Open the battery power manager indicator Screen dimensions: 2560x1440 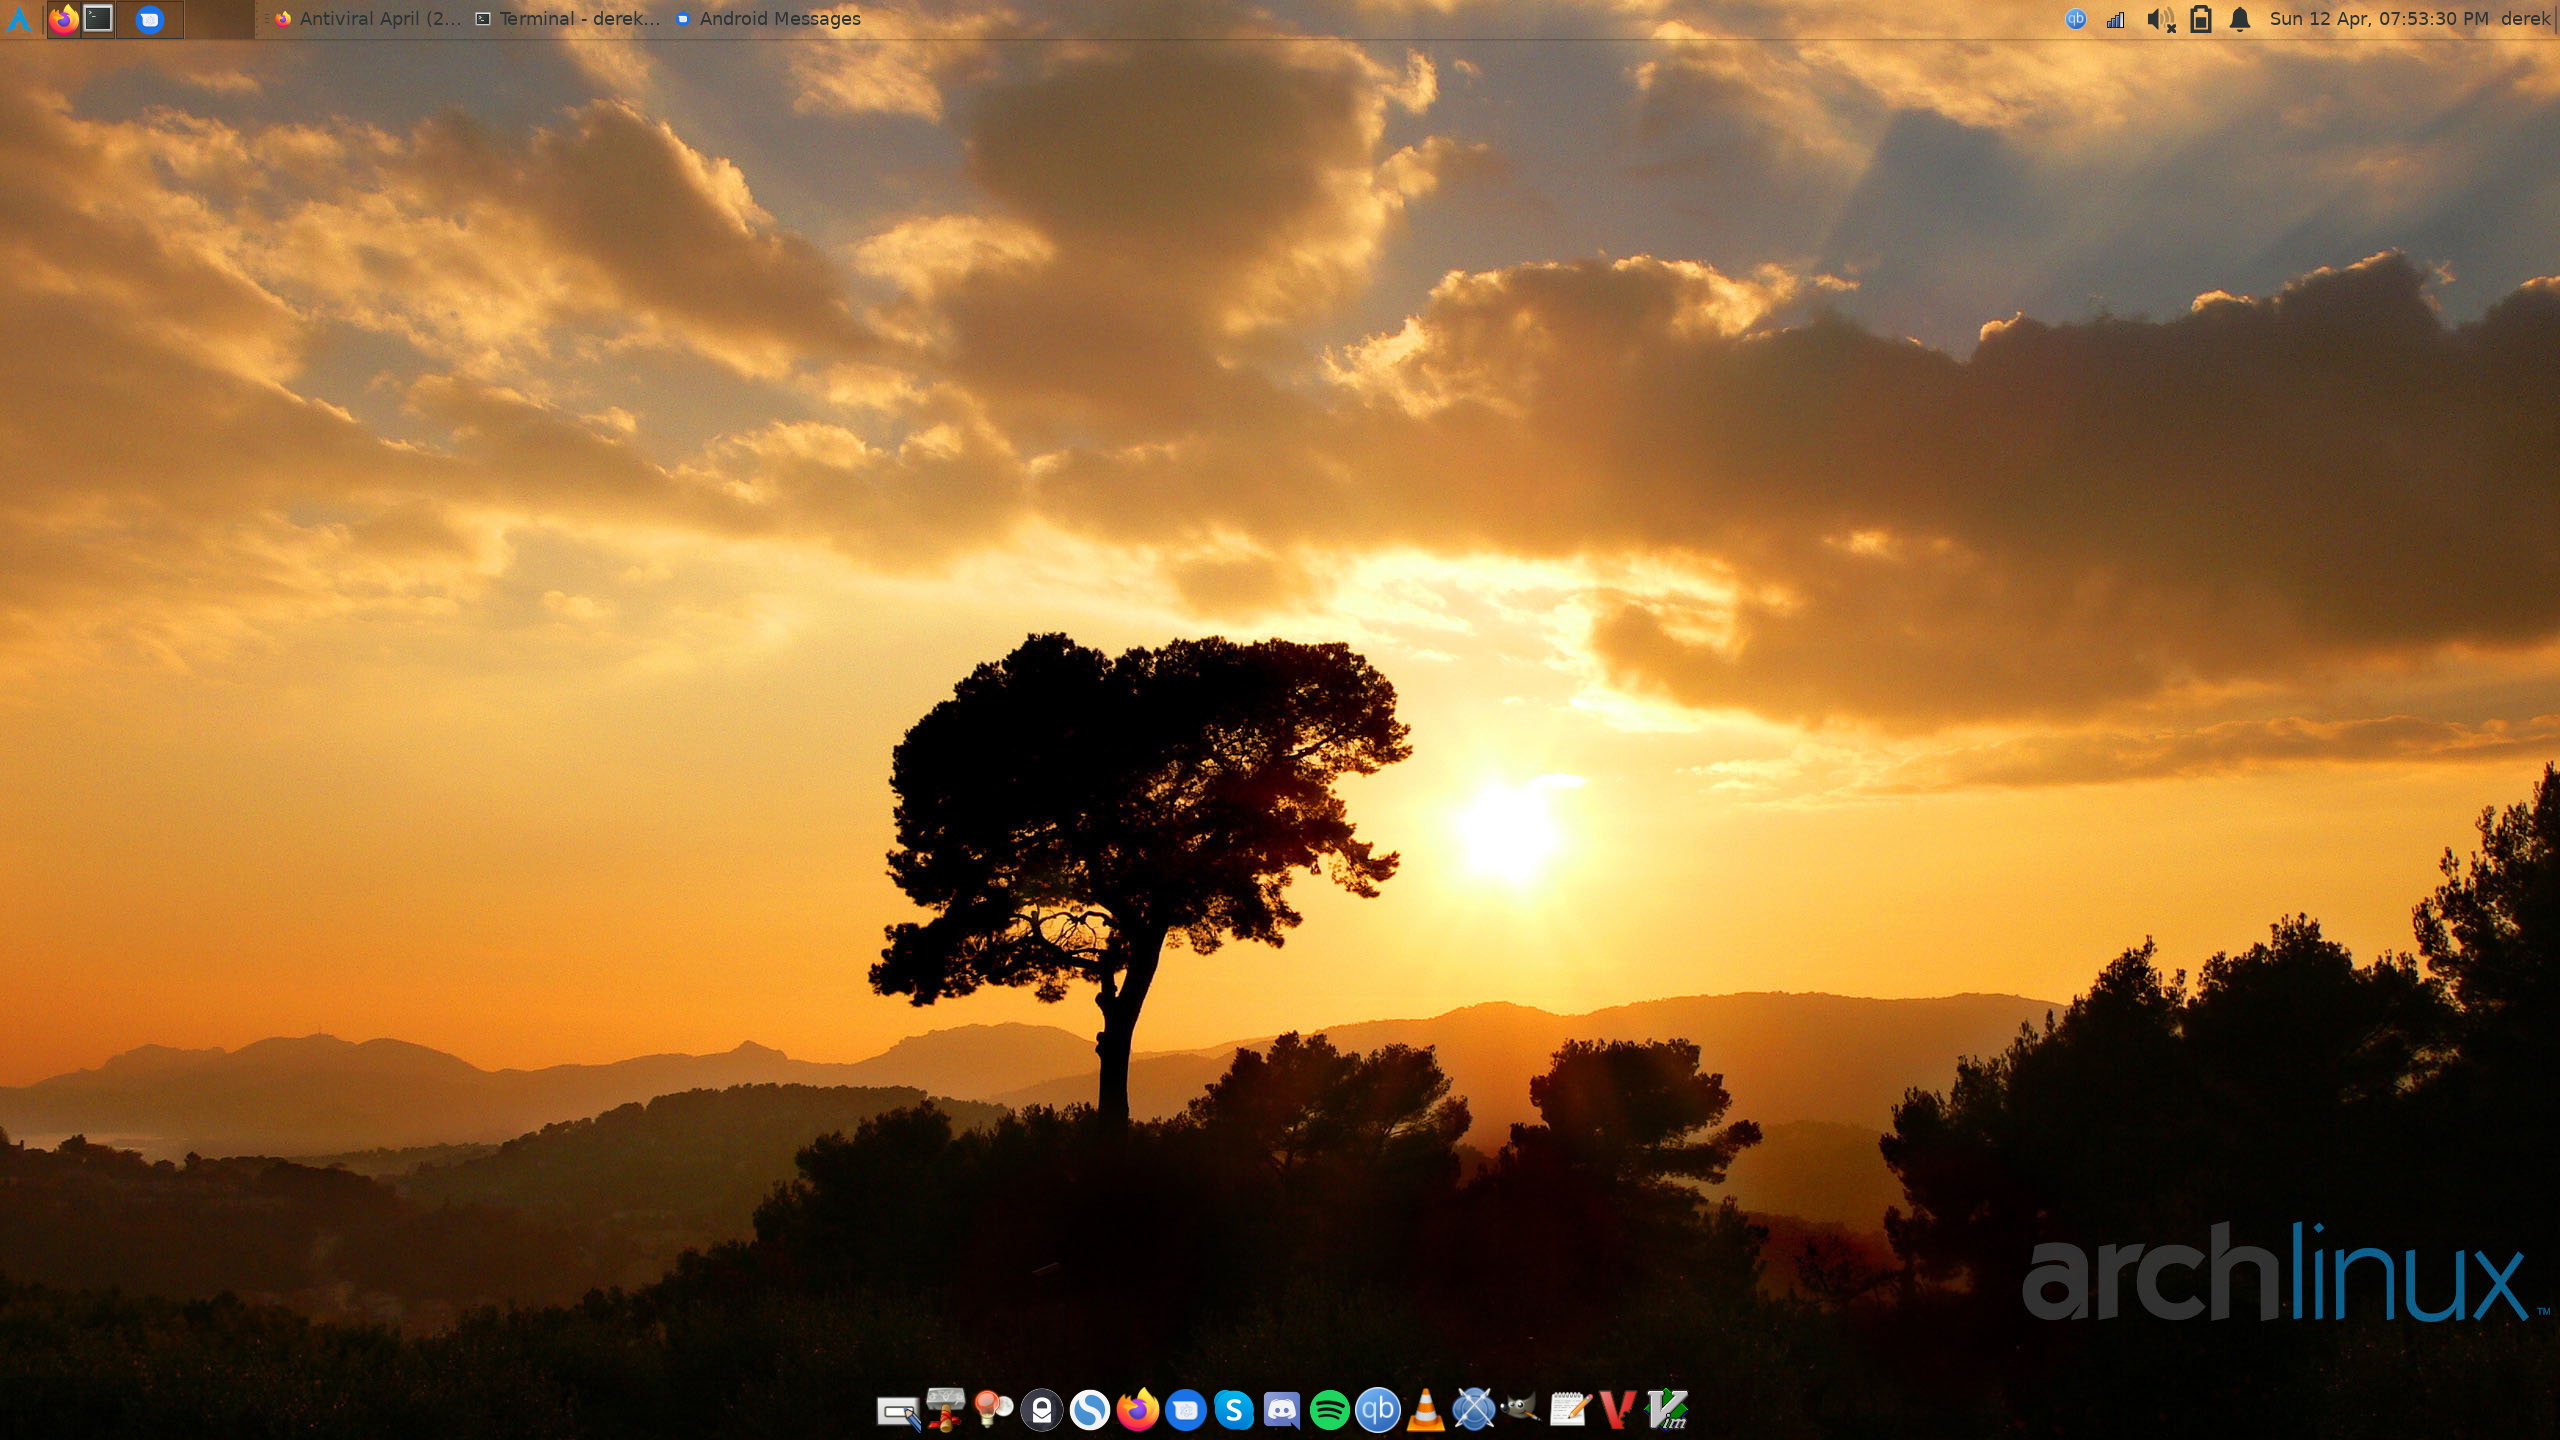pyautogui.click(x=2201, y=19)
